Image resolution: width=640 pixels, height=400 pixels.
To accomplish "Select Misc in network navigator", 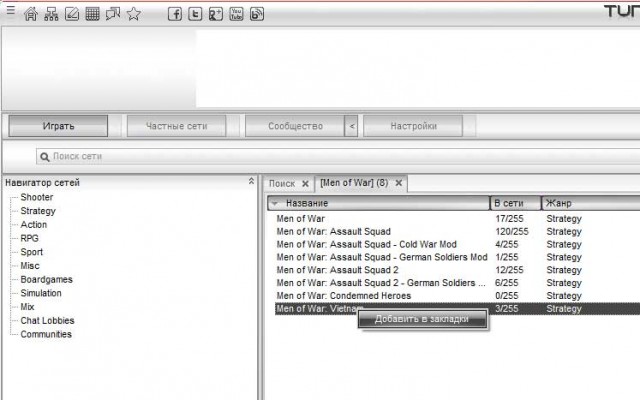I will pos(30,266).
